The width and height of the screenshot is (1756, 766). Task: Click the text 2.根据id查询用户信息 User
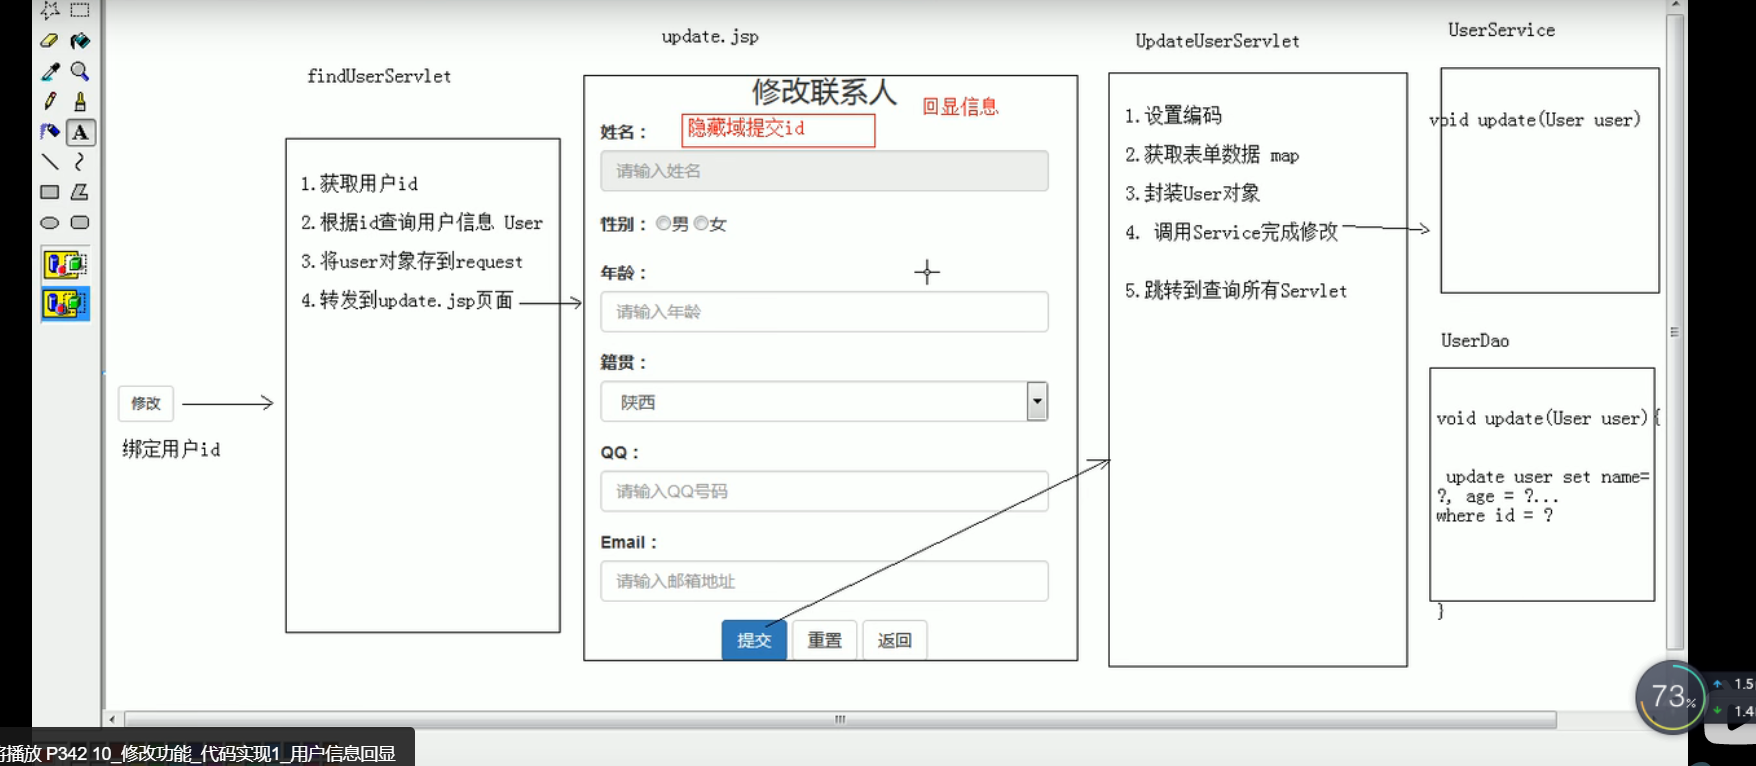(x=421, y=222)
